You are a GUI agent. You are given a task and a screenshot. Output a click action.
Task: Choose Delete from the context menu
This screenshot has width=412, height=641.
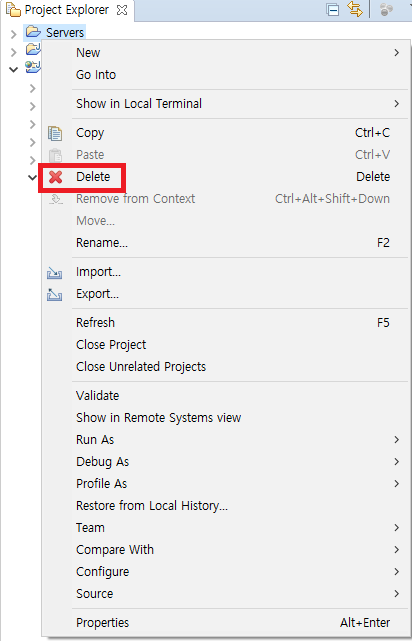226,177
